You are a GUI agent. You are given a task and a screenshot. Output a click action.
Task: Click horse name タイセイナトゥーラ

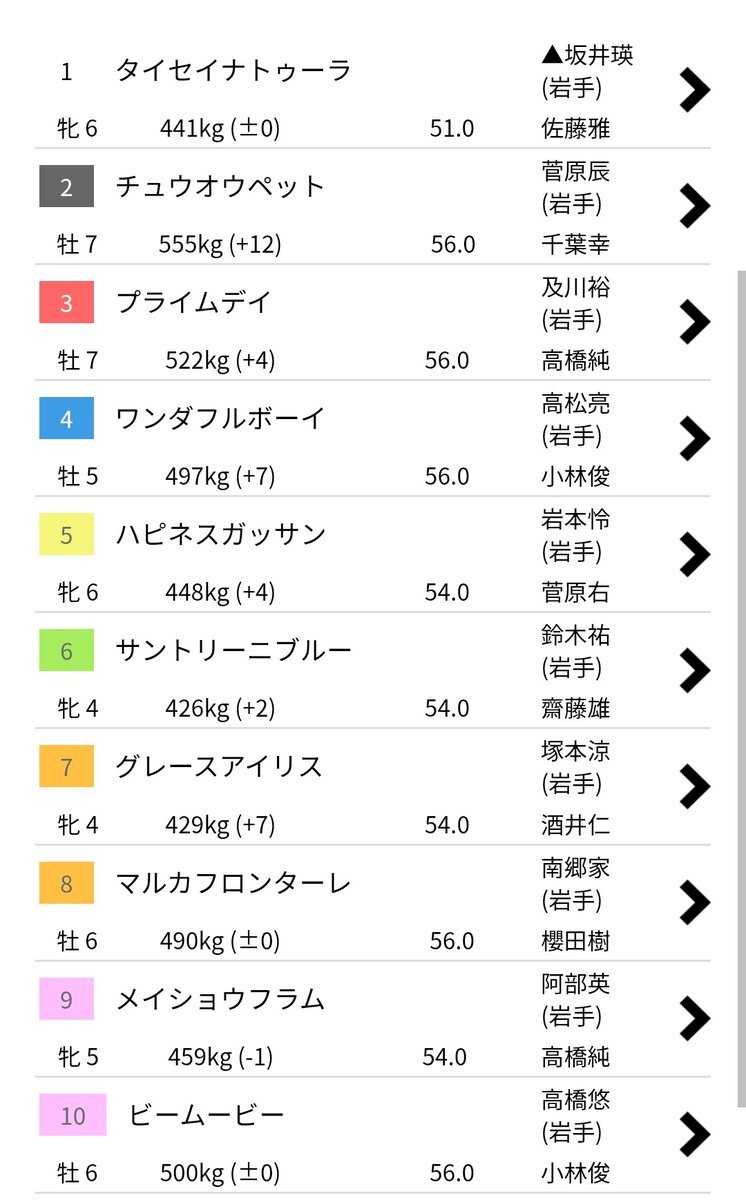tap(234, 70)
